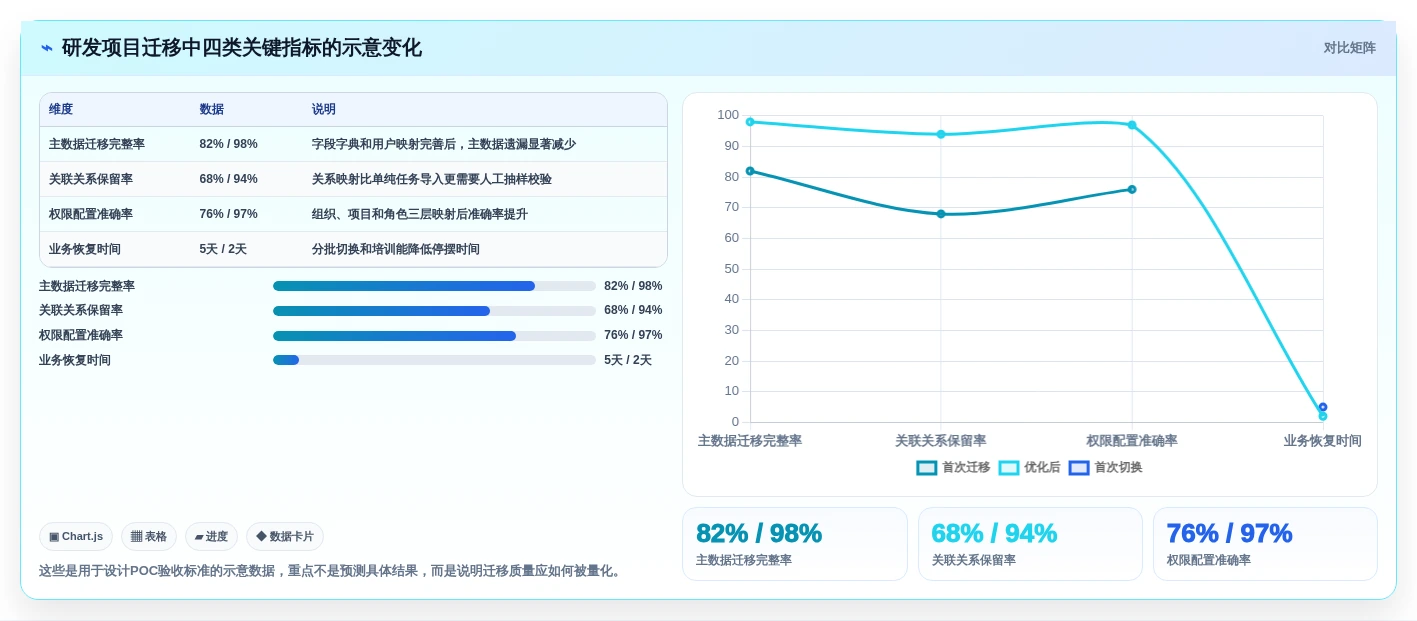Click the 对比矩阵 label in the header
Screen dimensions: 1417x621
[x=1349, y=48]
